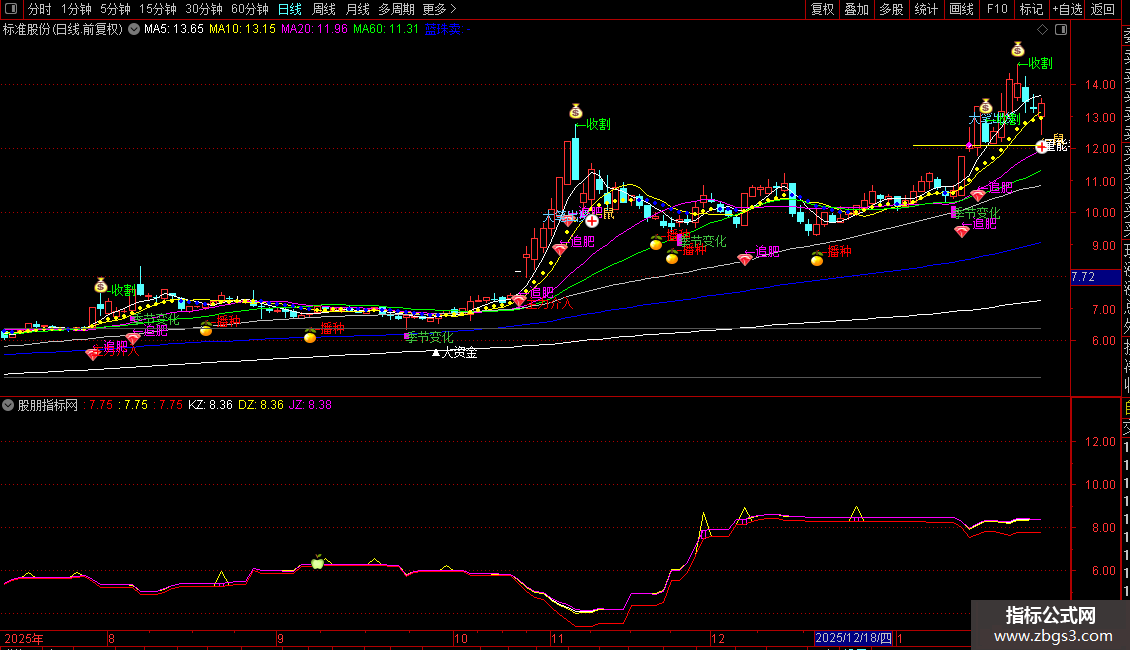Click the diamond icon at the chart's top right
Image resolution: width=1130 pixels, height=650 pixels.
tap(1042, 30)
